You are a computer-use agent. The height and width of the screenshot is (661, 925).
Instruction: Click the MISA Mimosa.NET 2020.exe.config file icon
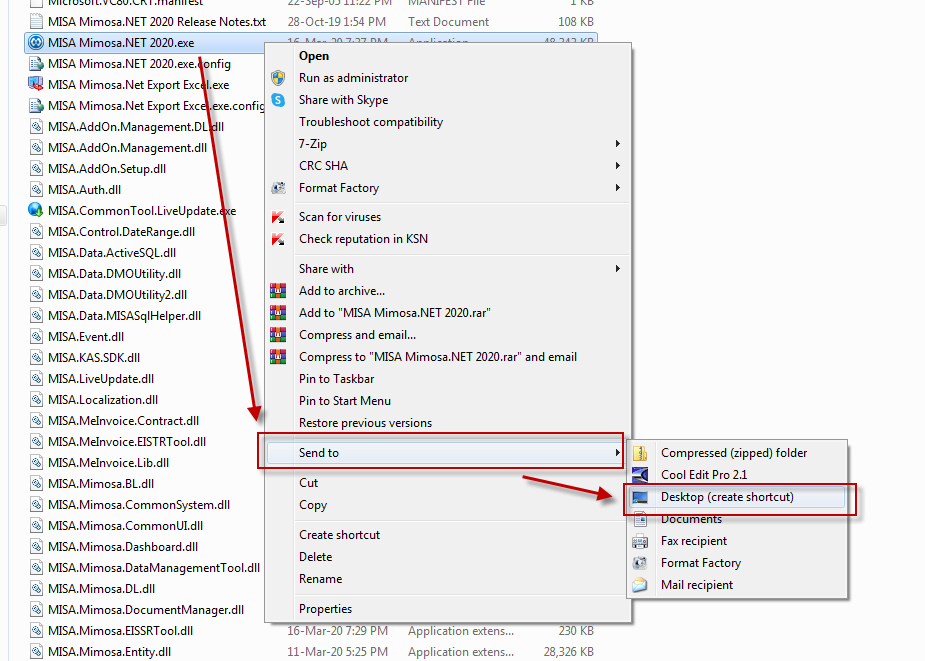tap(36, 64)
